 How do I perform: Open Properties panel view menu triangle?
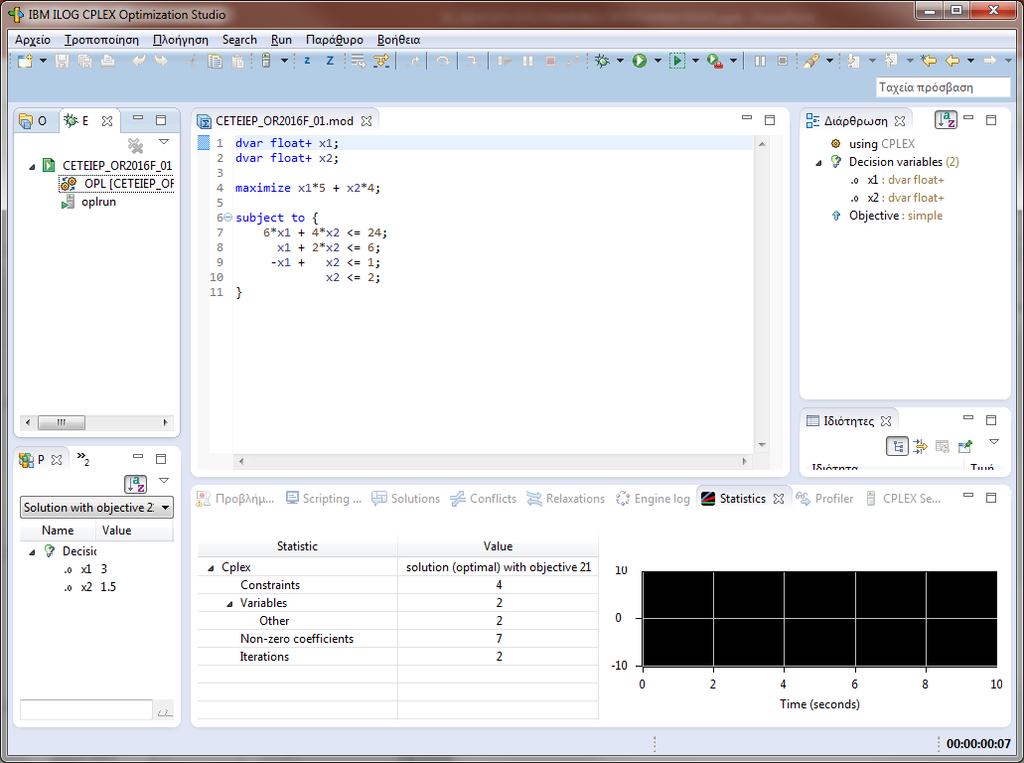994,442
